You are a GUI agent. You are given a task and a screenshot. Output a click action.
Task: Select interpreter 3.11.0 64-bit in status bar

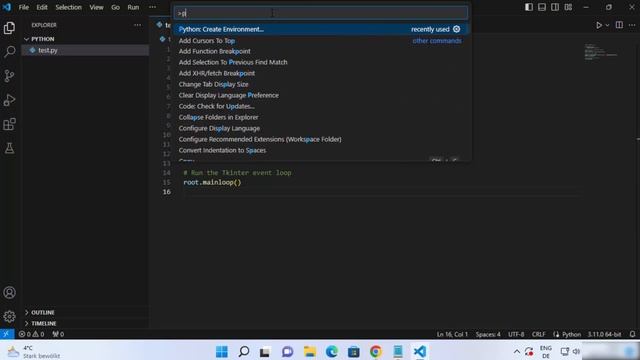(x=604, y=334)
